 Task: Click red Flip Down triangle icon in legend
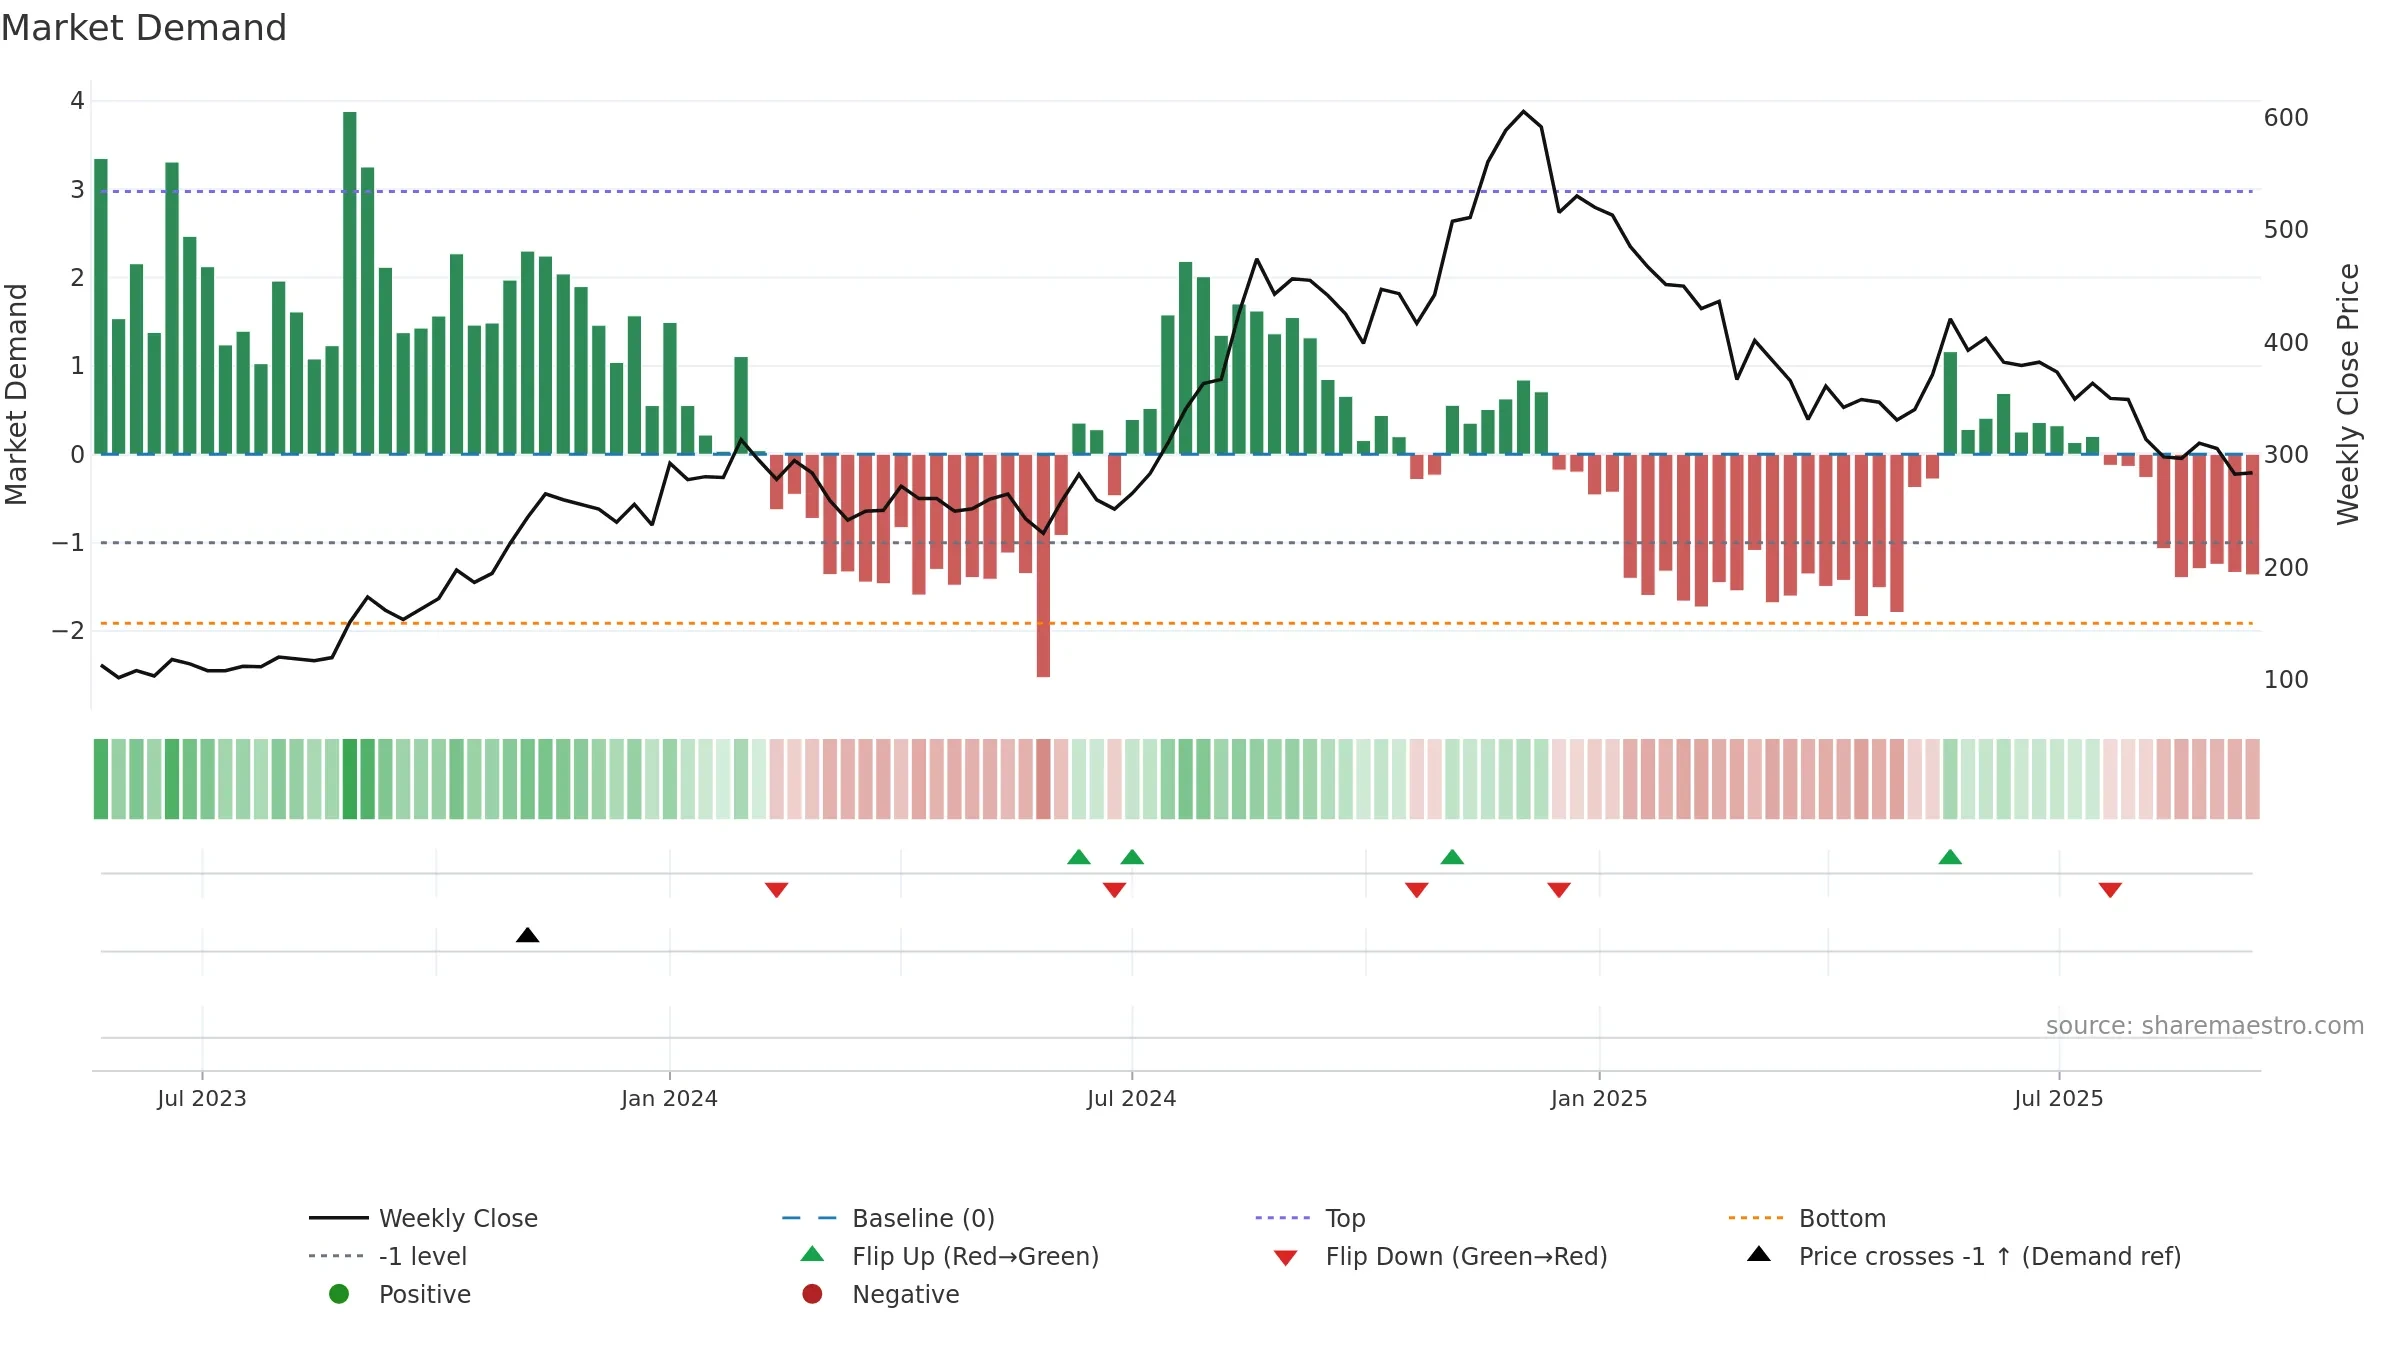[x=1286, y=1258]
